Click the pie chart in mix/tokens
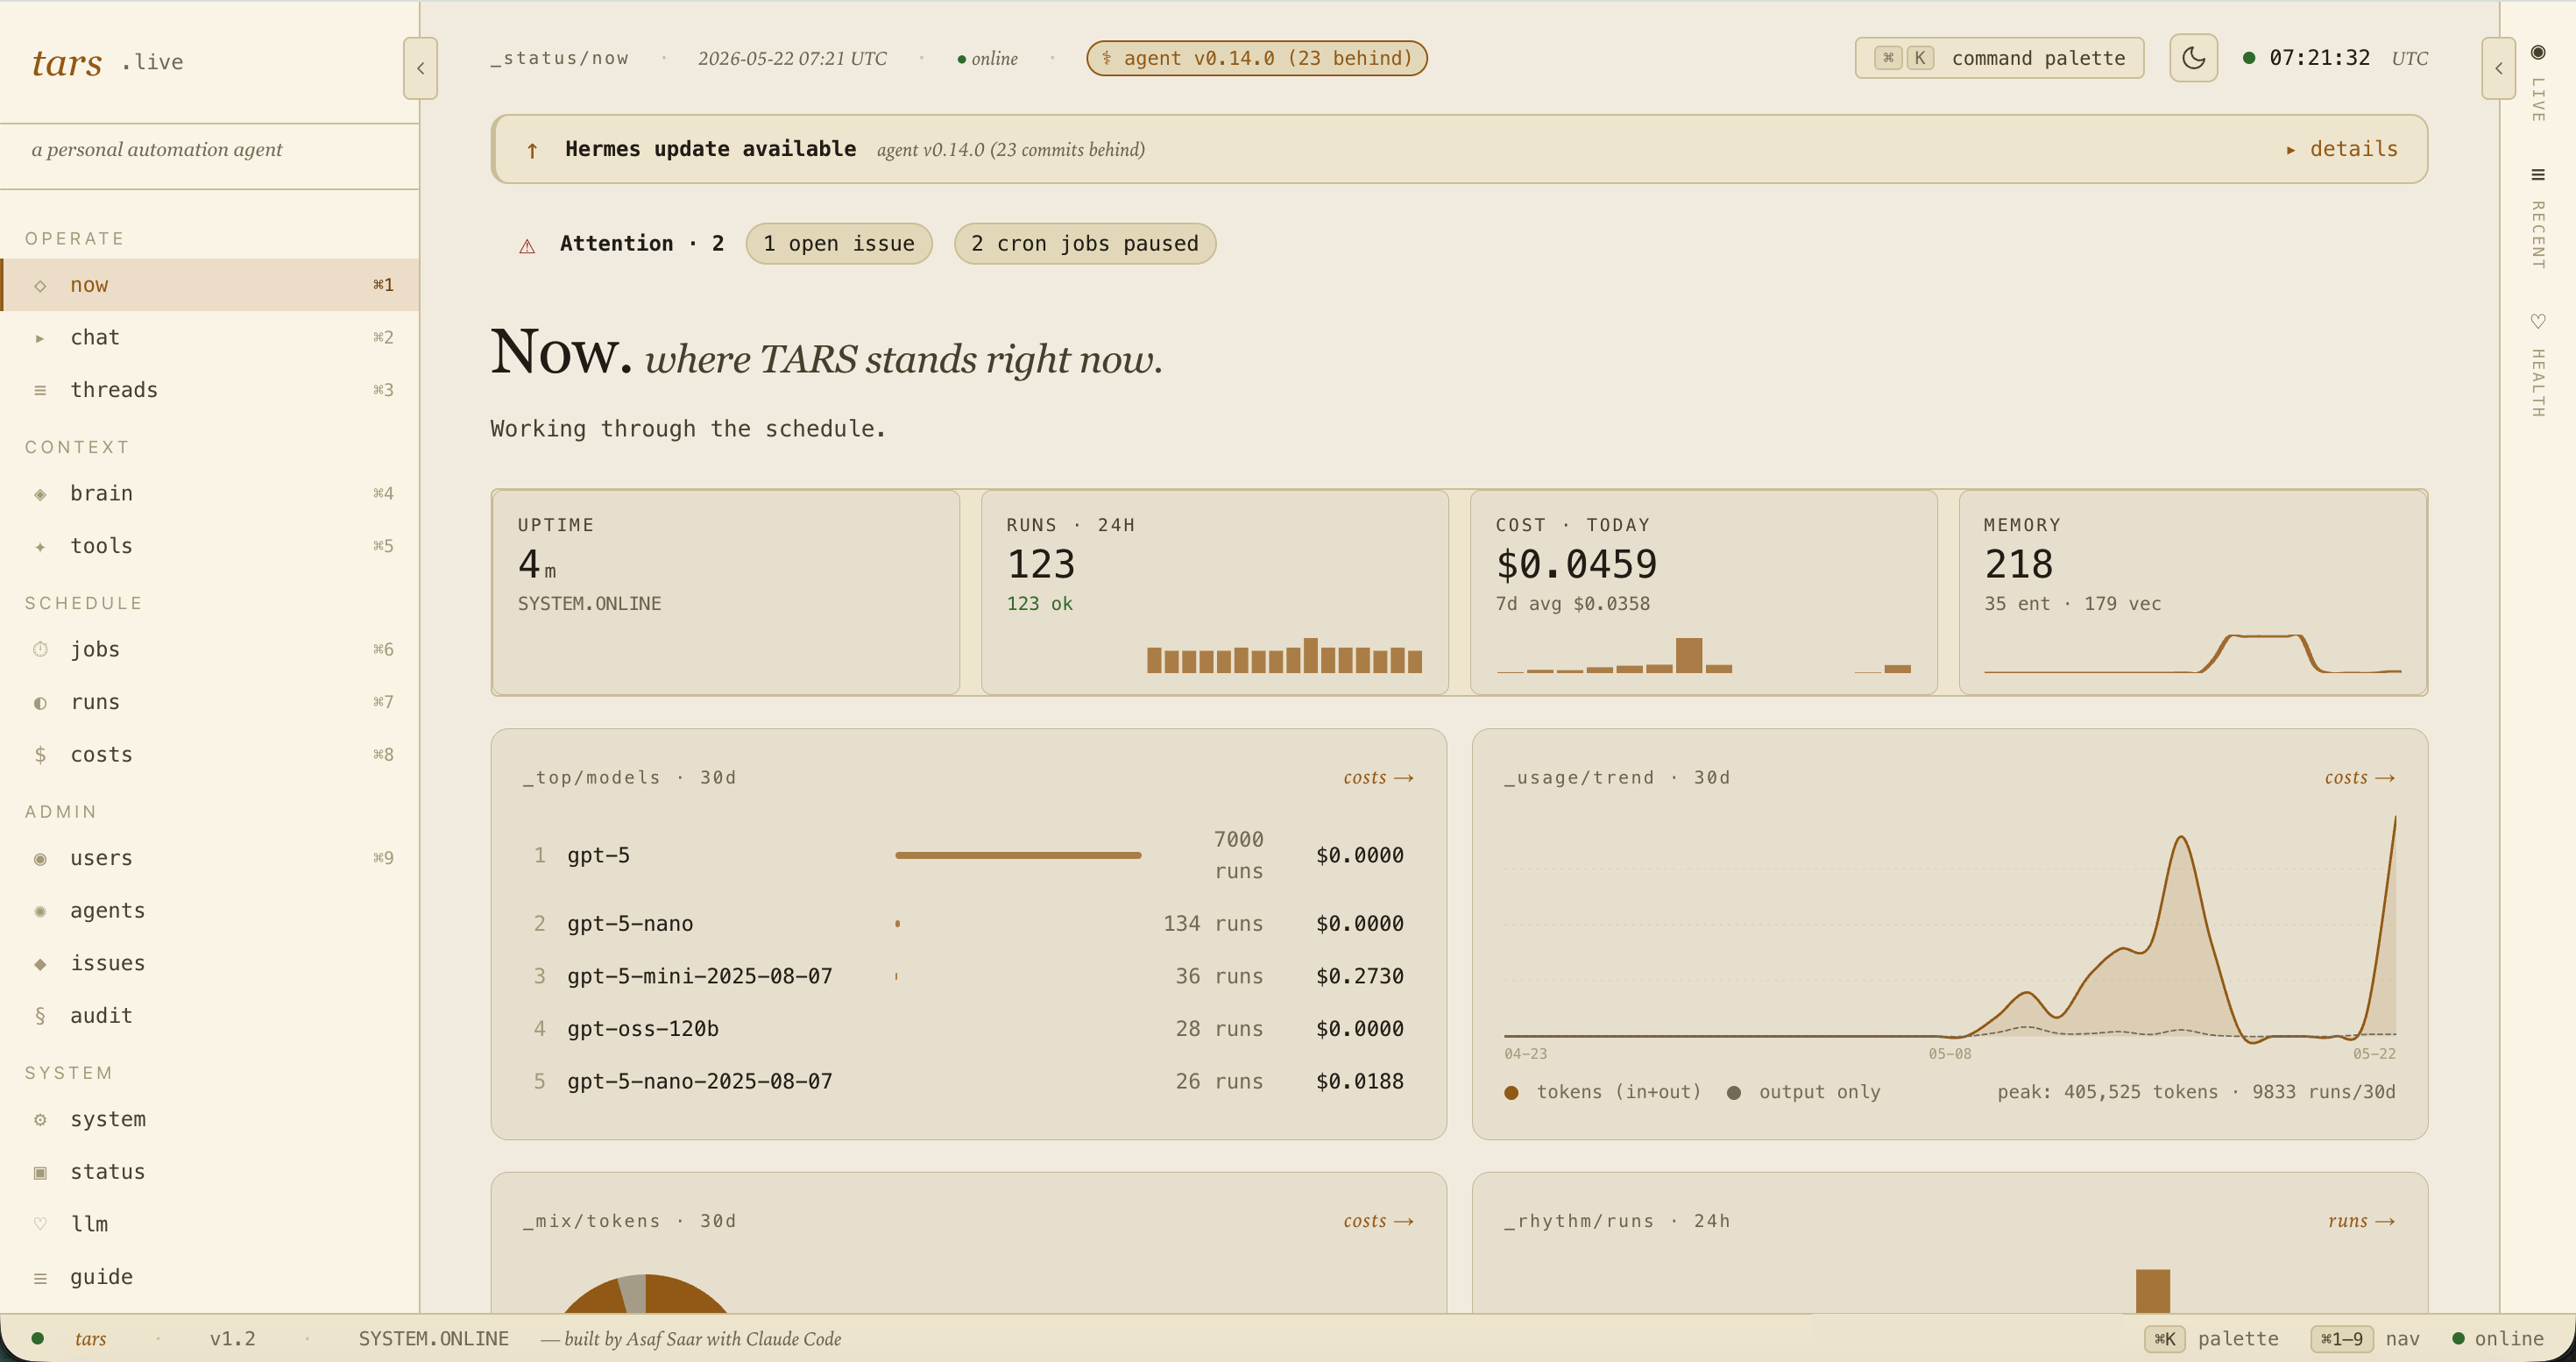Image resolution: width=2576 pixels, height=1362 pixels. click(x=645, y=1294)
